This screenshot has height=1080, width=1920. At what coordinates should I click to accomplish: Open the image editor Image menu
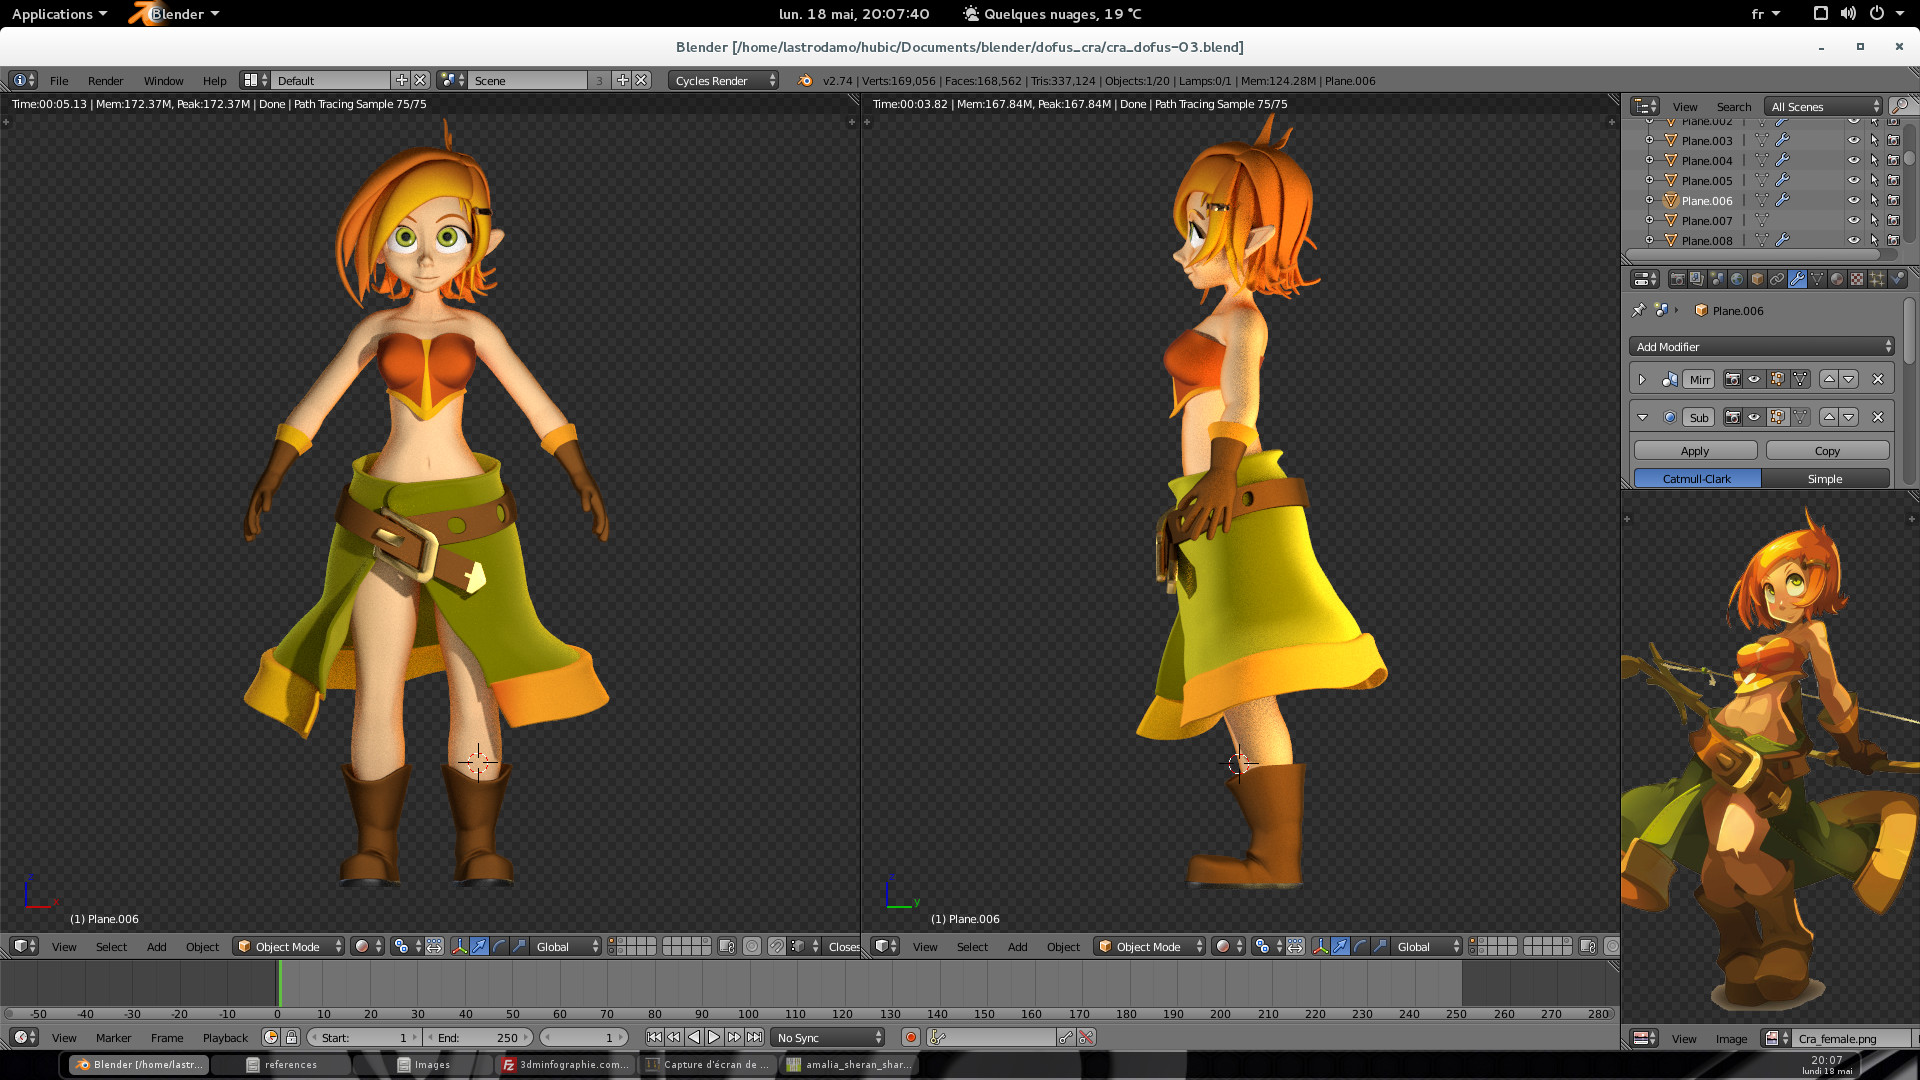(x=1731, y=1039)
